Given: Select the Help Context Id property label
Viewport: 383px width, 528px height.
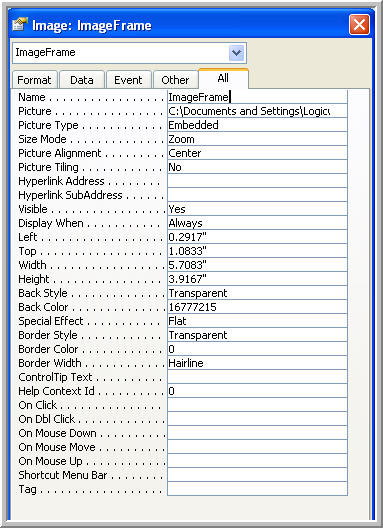Looking at the screenshot, I should click(56, 391).
